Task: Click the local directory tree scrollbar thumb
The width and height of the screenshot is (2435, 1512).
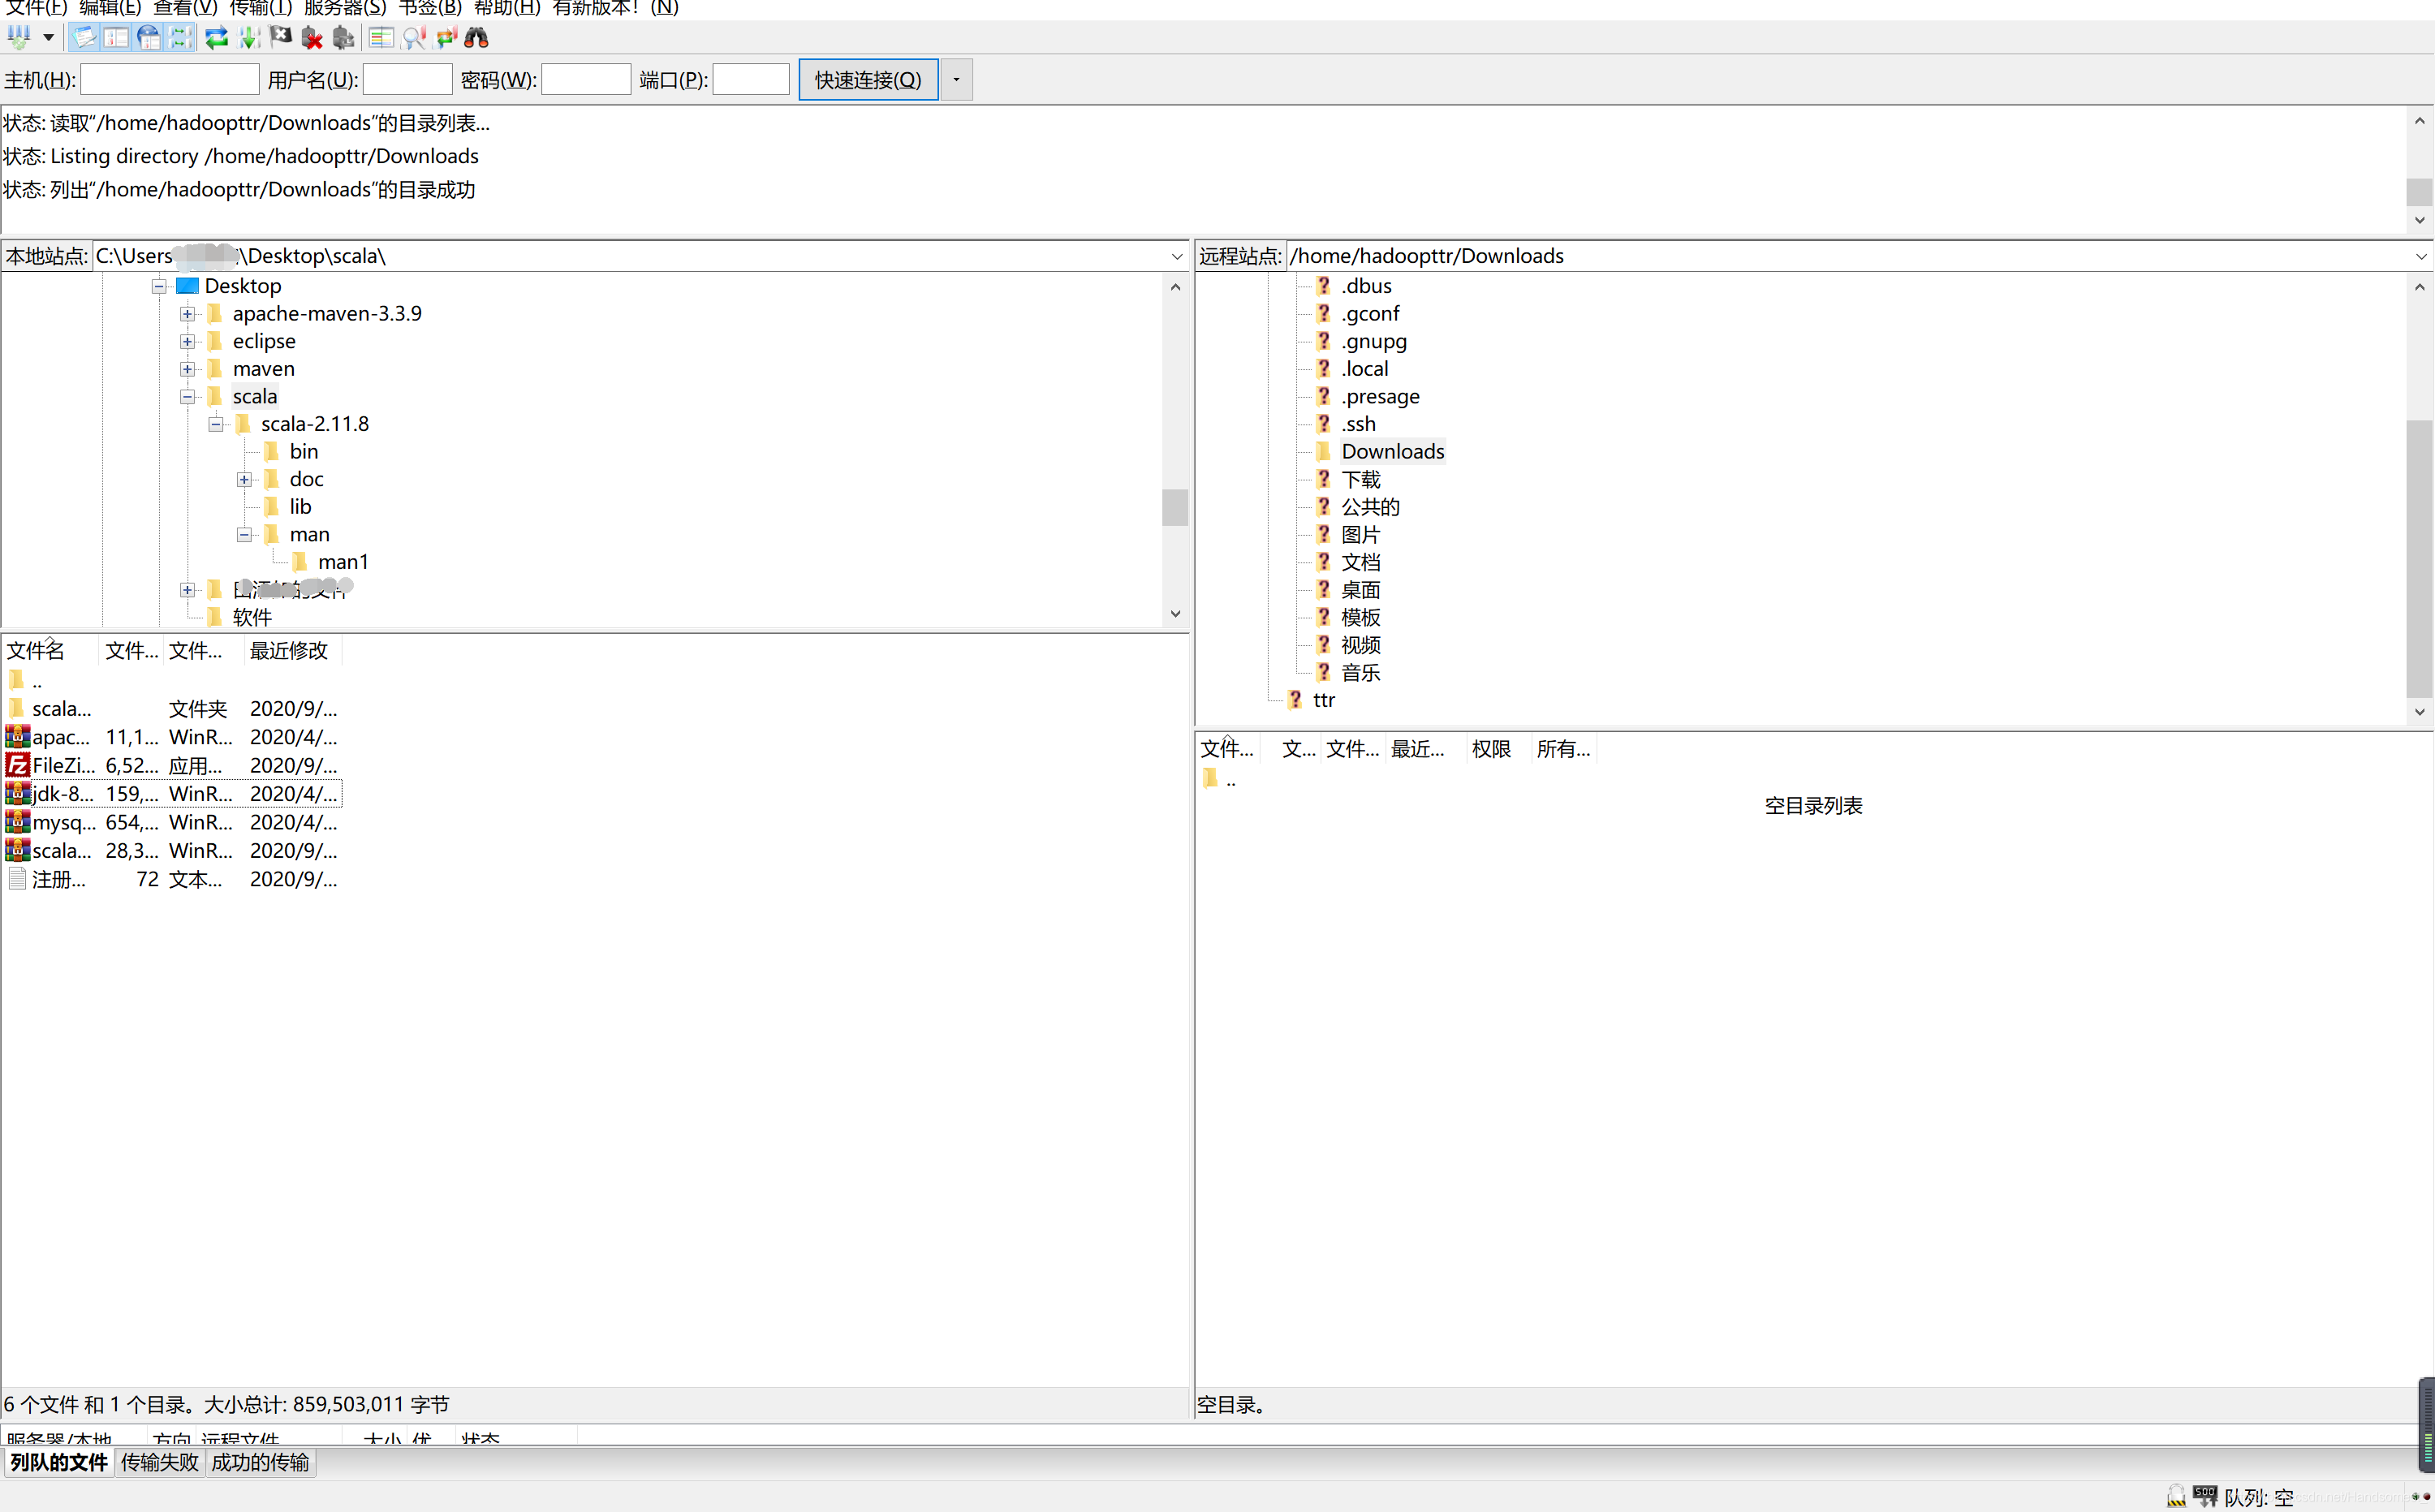Action: 1175,507
